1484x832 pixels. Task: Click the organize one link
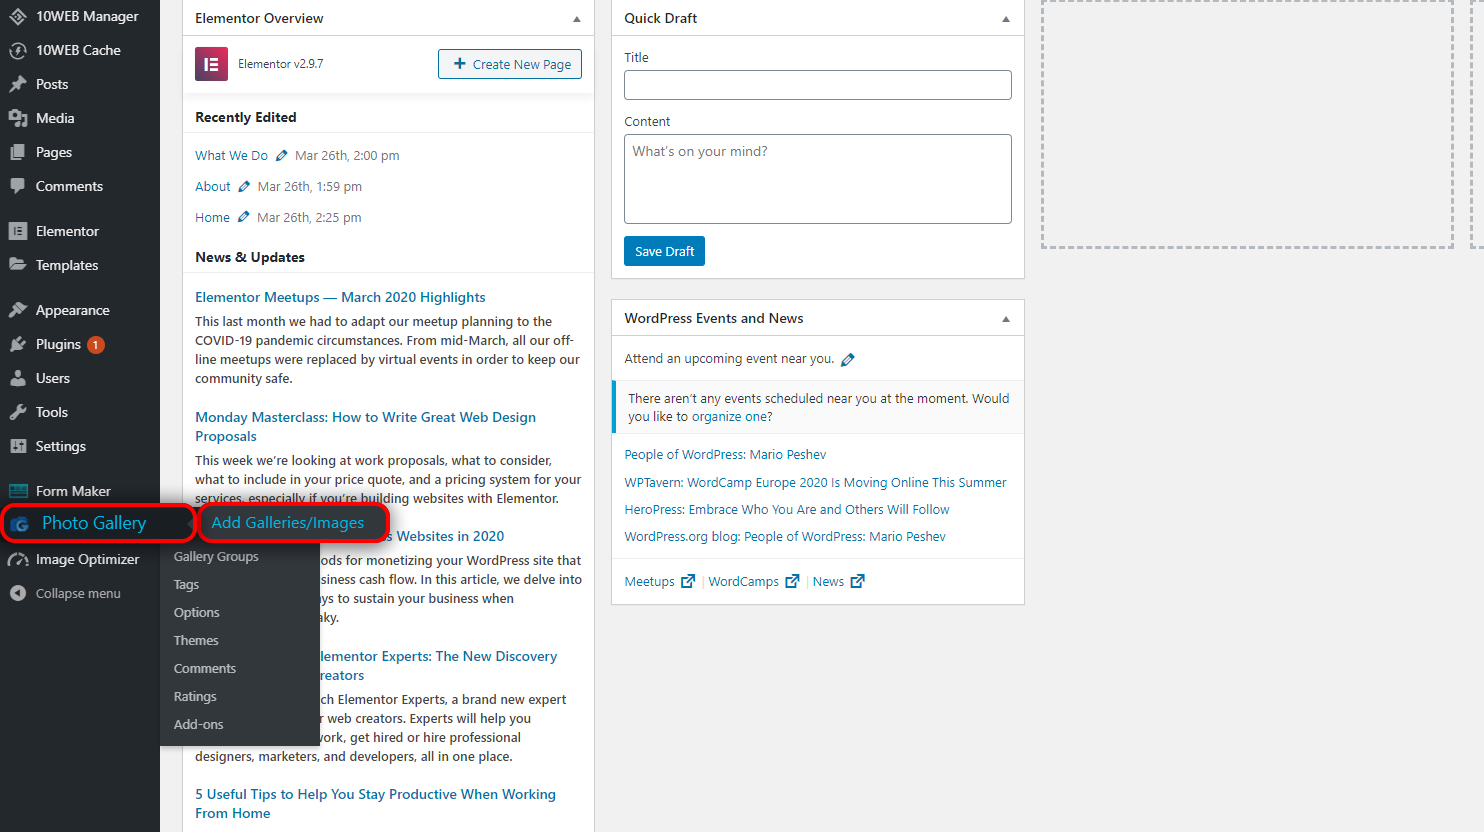[x=730, y=417]
